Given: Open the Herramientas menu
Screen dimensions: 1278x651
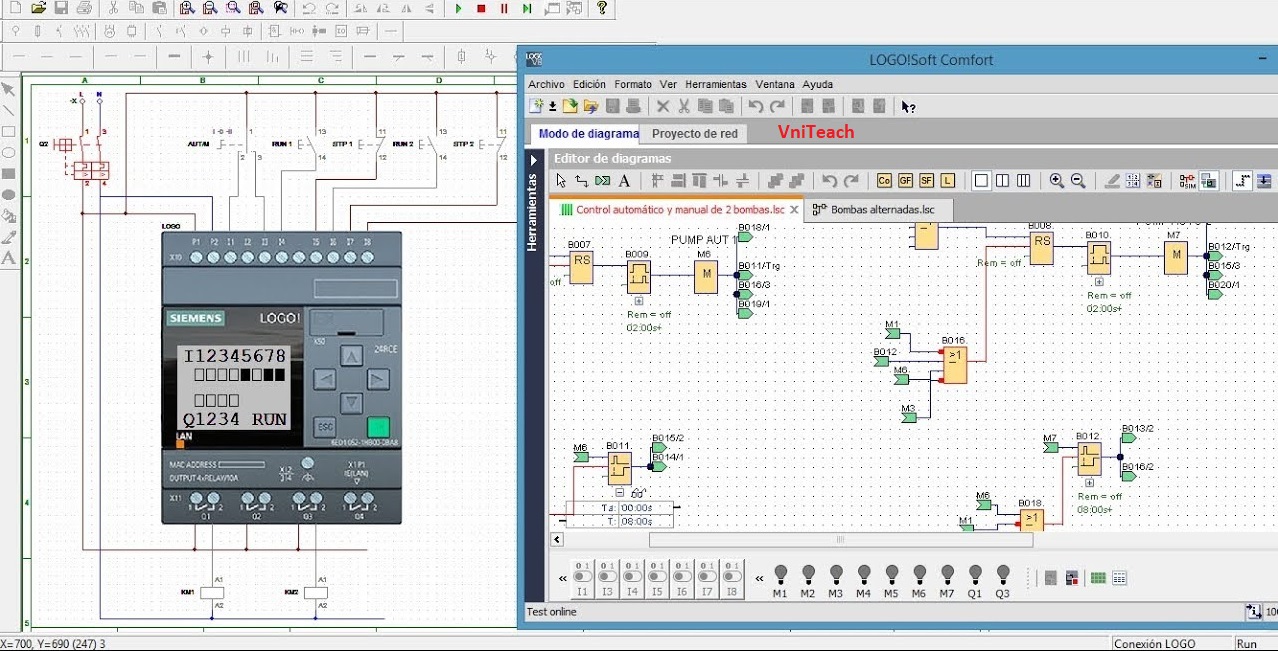Looking at the screenshot, I should click(x=715, y=84).
